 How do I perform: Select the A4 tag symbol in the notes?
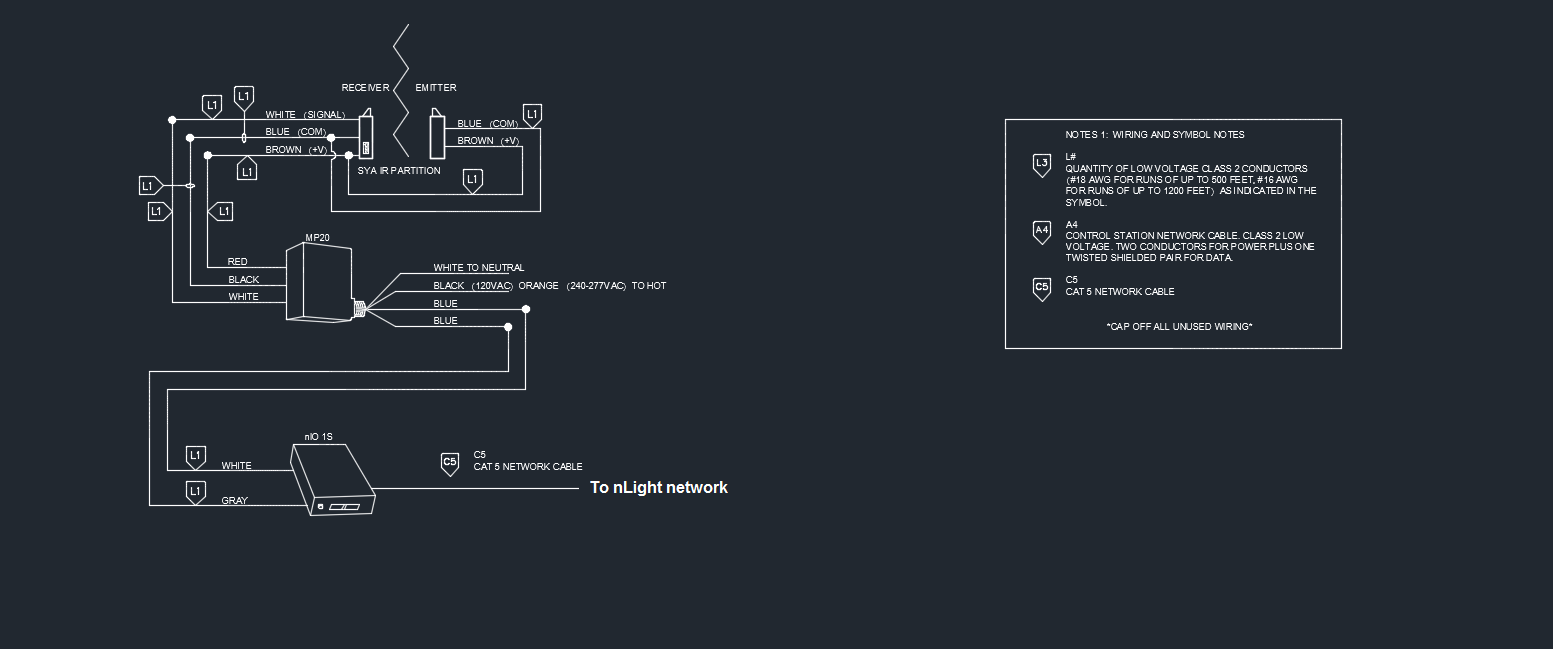tap(1041, 231)
